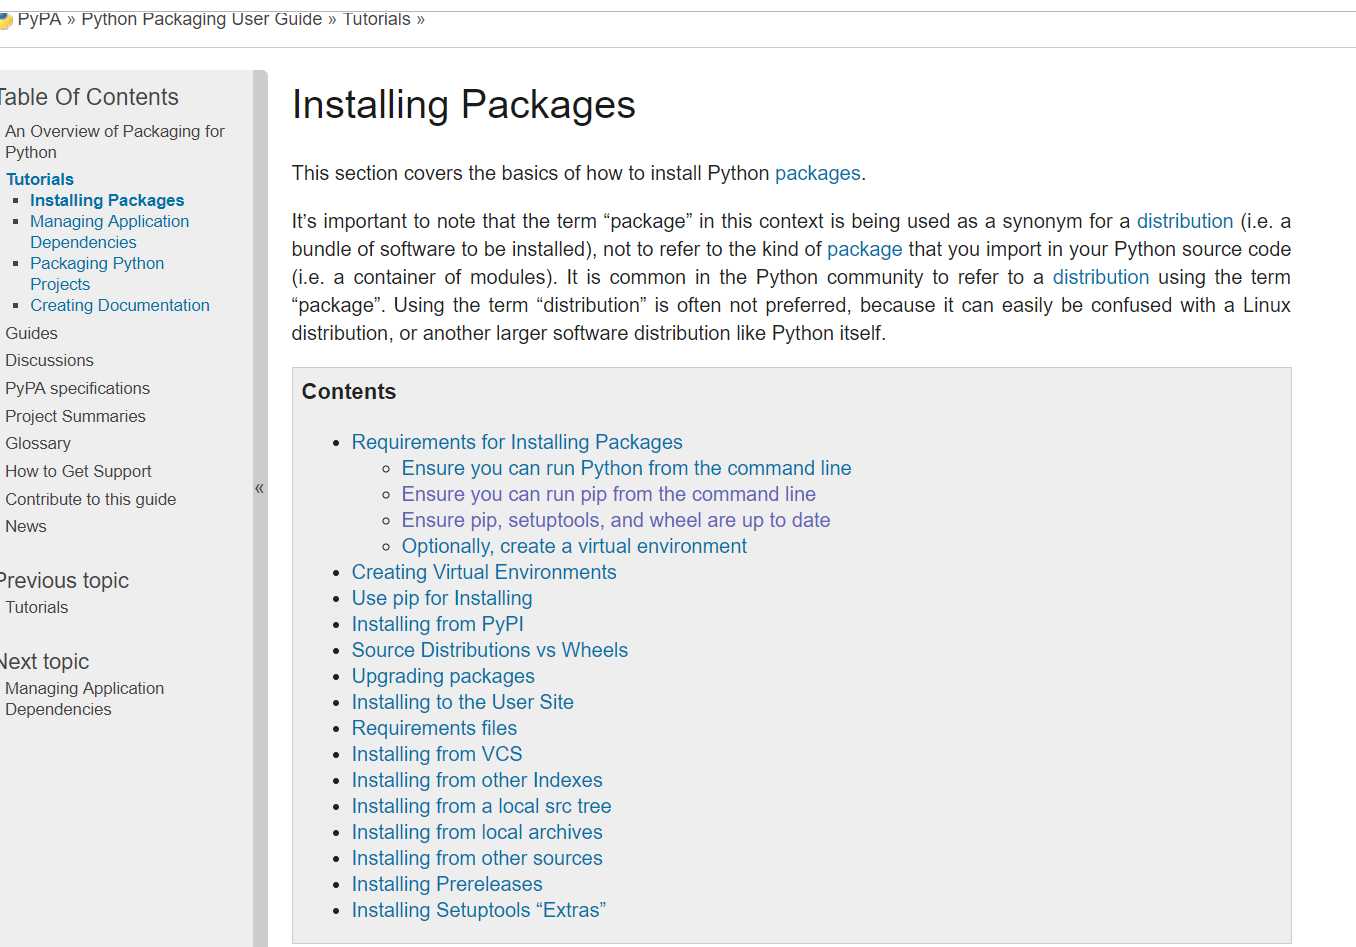Jump to Installing from VCS
The image size is (1356, 947).
tap(437, 754)
